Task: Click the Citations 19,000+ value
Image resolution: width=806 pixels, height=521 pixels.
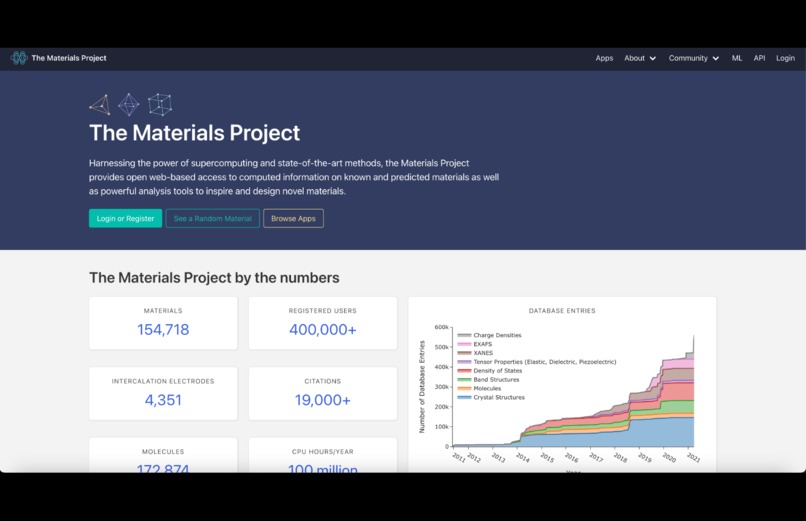Action: 323,400
